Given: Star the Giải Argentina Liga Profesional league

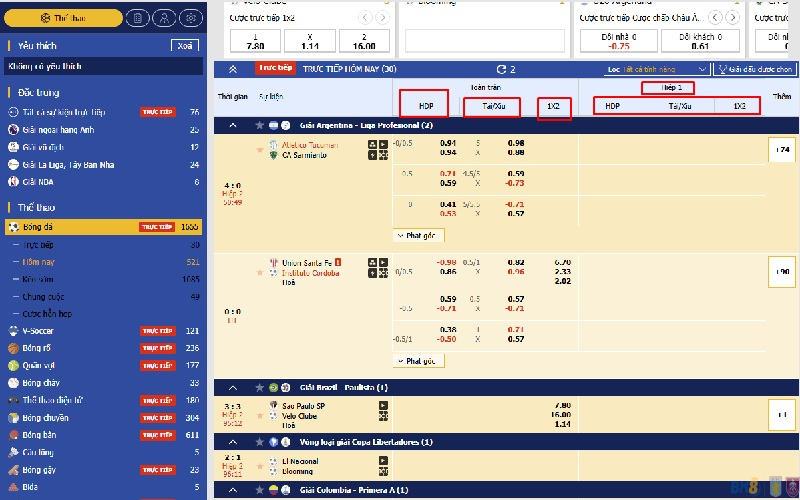Looking at the screenshot, I should point(257,125).
